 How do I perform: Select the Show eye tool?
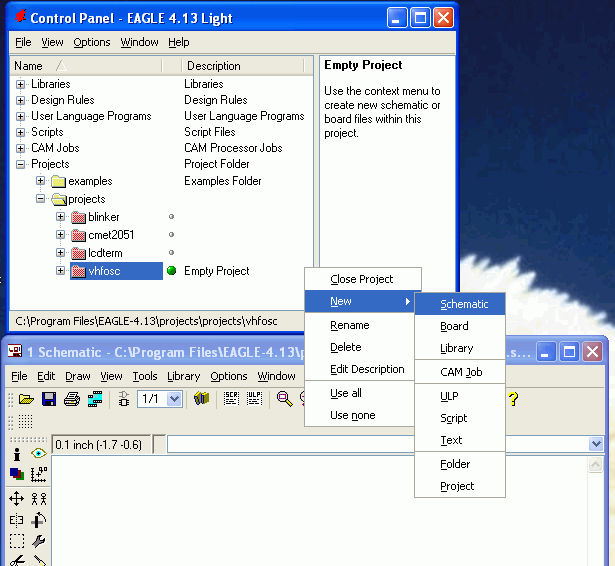pos(38,453)
